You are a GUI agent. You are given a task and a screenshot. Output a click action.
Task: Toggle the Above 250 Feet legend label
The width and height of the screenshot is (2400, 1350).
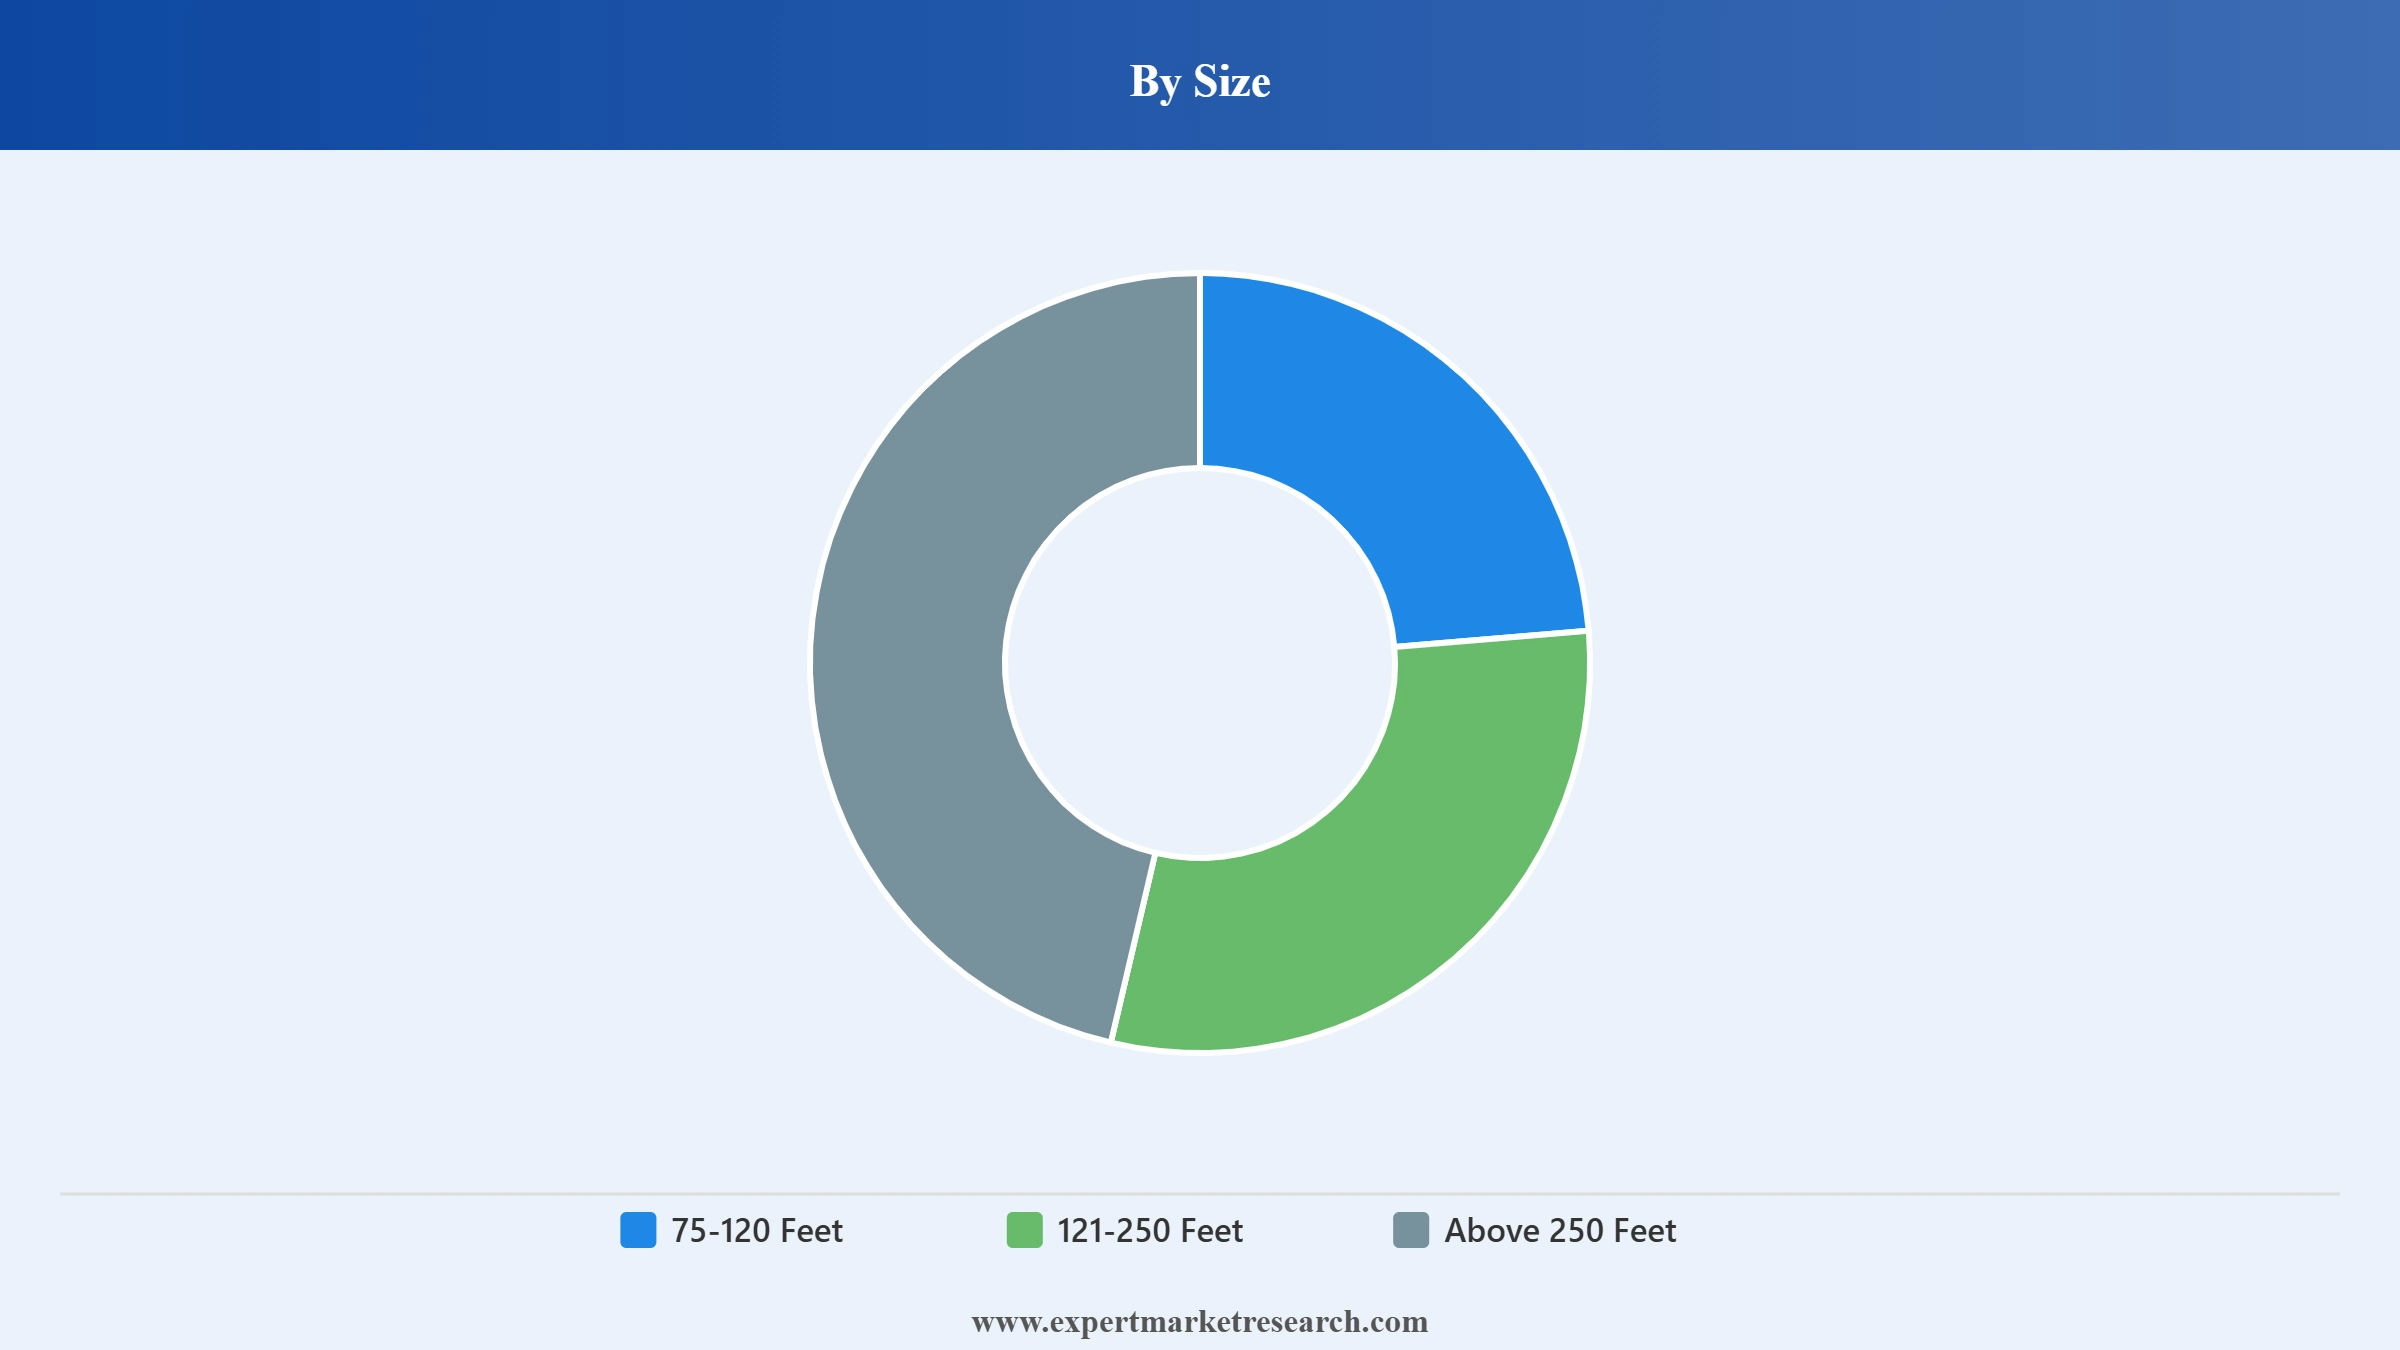point(1560,1230)
